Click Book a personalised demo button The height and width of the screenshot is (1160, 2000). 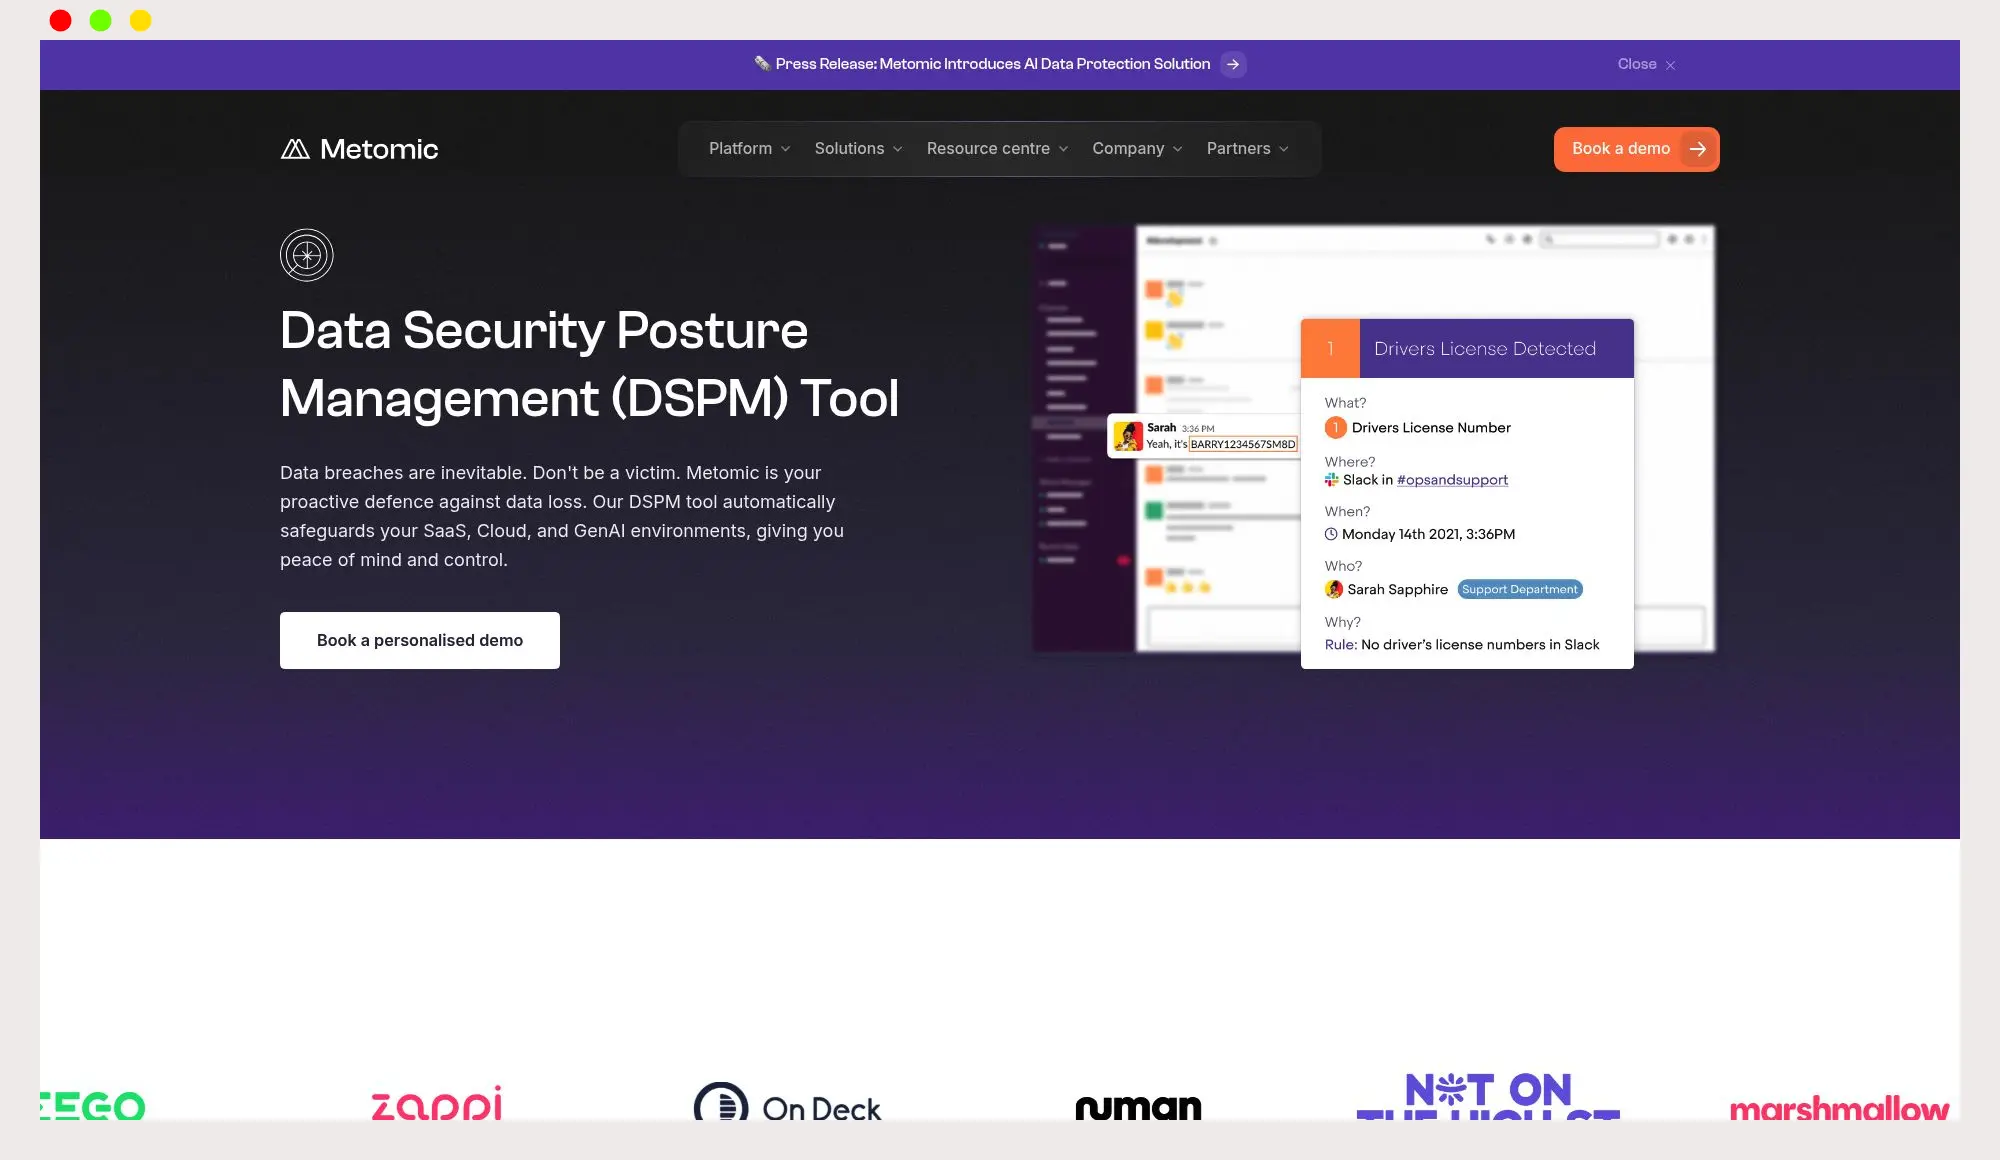420,640
